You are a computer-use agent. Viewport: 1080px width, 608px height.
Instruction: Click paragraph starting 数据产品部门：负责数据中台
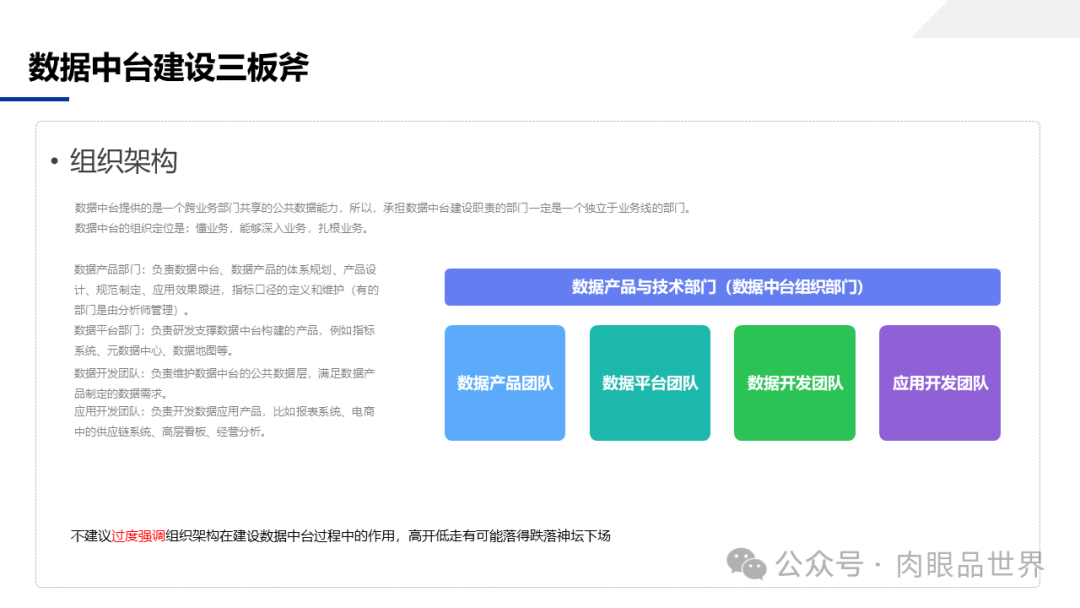(227, 289)
